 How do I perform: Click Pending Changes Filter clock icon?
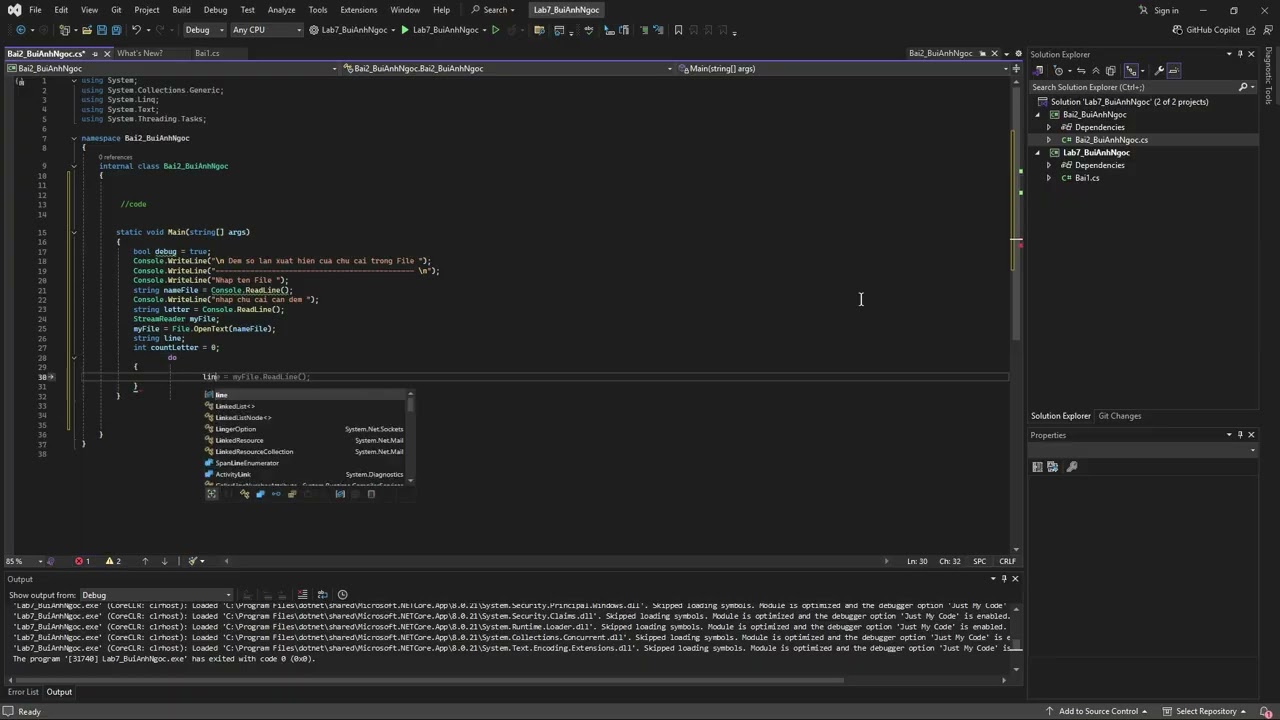coord(1059,70)
